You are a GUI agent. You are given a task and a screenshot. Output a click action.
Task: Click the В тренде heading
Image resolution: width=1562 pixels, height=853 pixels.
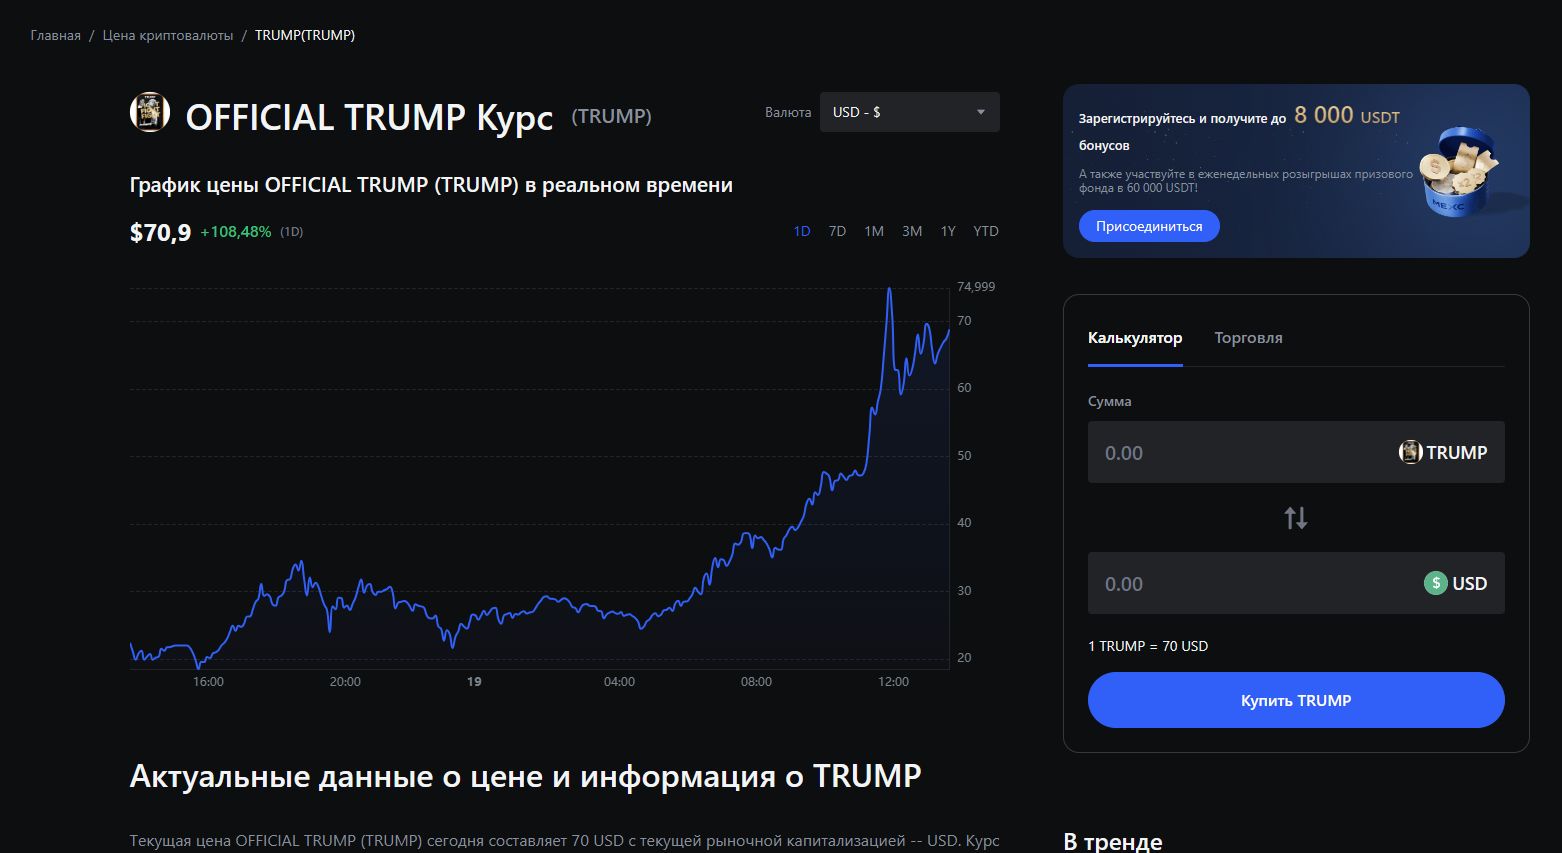click(x=1113, y=842)
